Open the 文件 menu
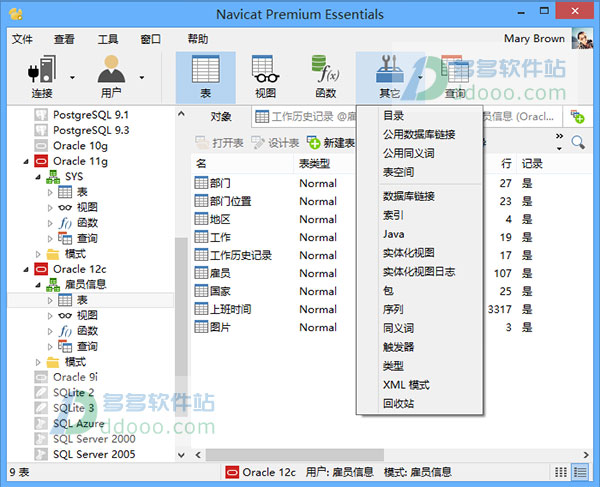The height and width of the screenshot is (487, 600). pos(22,39)
